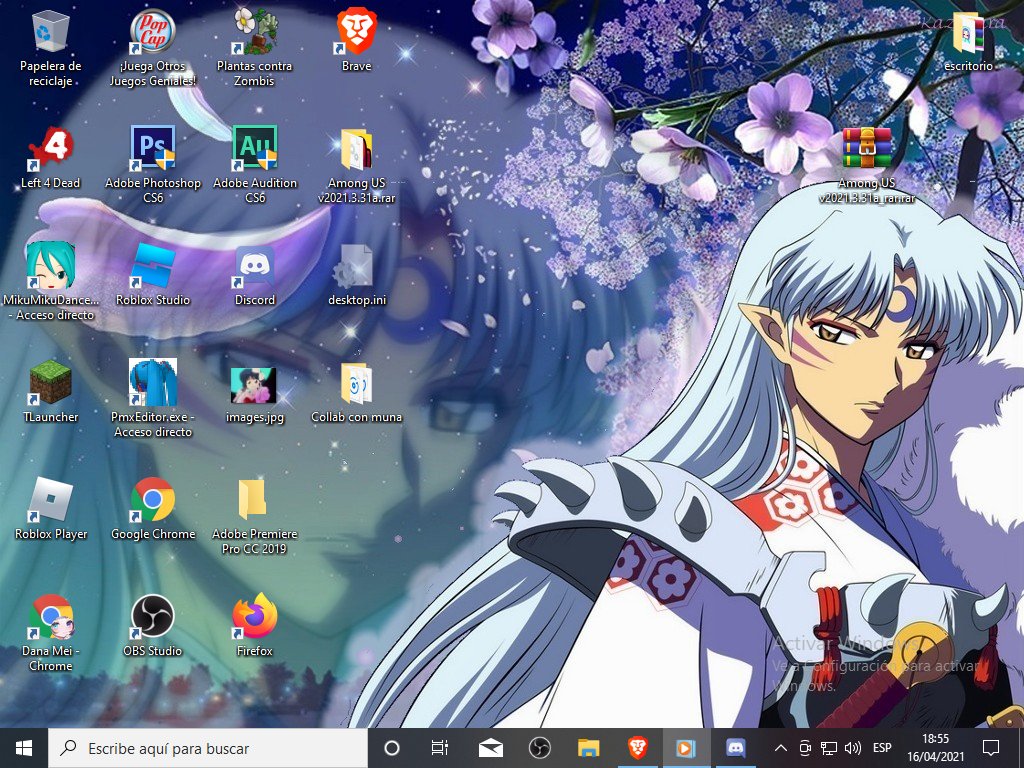This screenshot has height=768, width=1024.
Task: Select the Firefox desktop shortcut
Action: pos(255,626)
